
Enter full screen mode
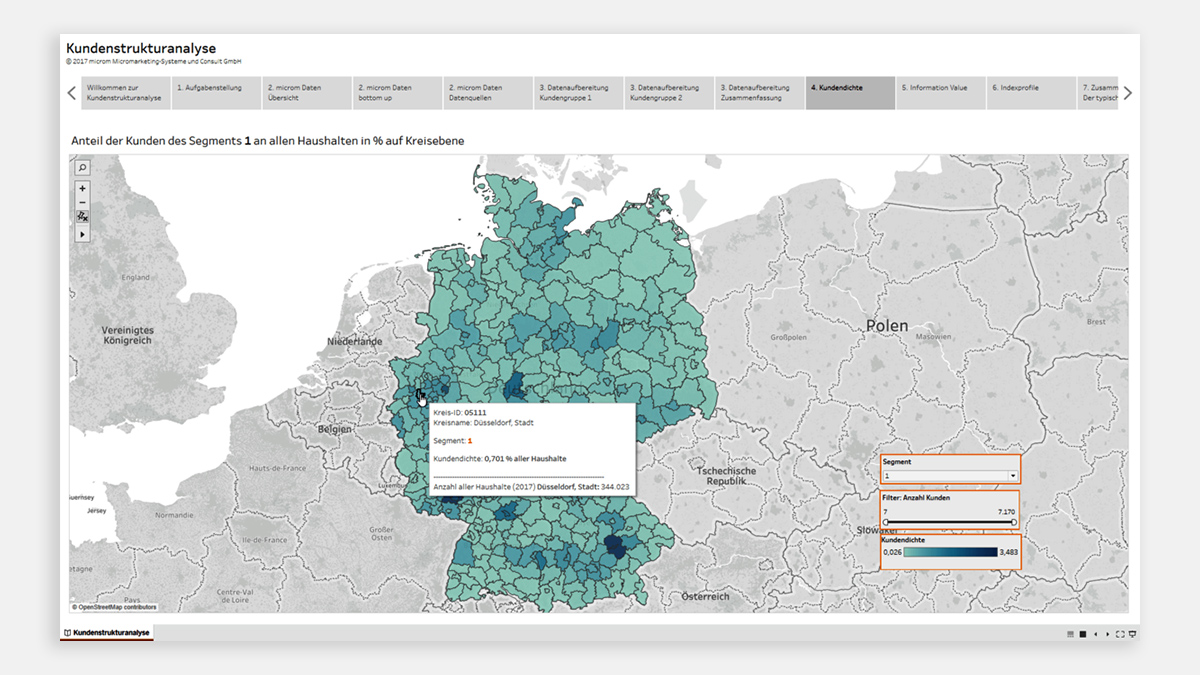click(x=1120, y=634)
